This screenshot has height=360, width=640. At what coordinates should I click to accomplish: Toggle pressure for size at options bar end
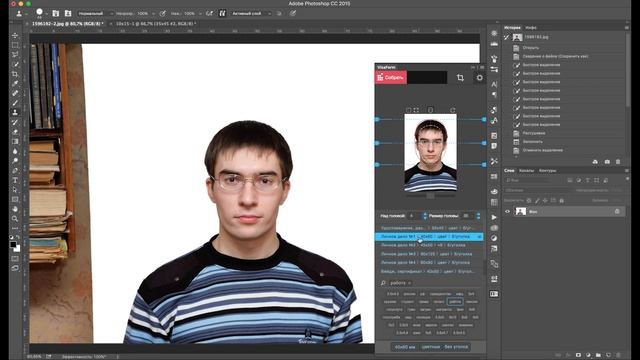click(x=293, y=13)
